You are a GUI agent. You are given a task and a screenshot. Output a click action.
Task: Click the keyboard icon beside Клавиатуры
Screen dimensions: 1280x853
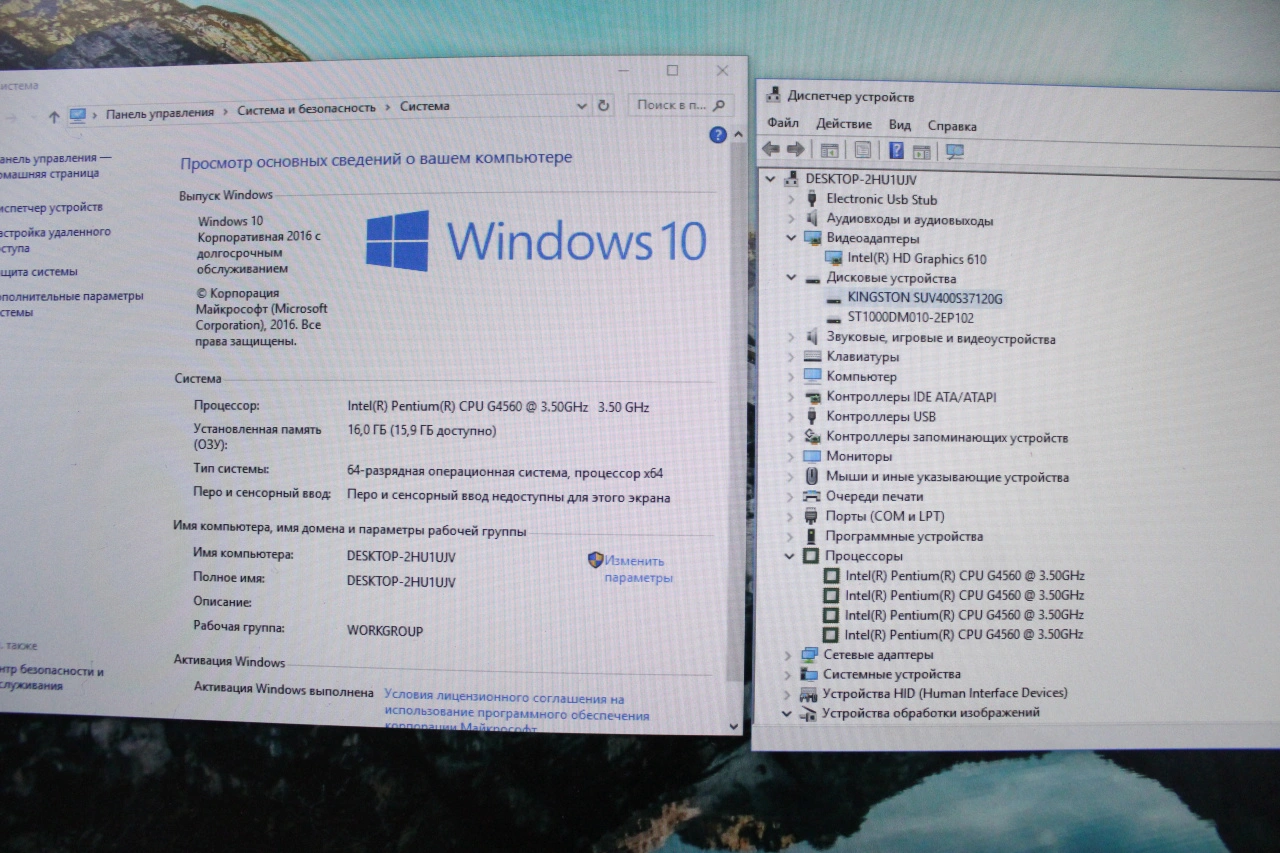pos(812,357)
